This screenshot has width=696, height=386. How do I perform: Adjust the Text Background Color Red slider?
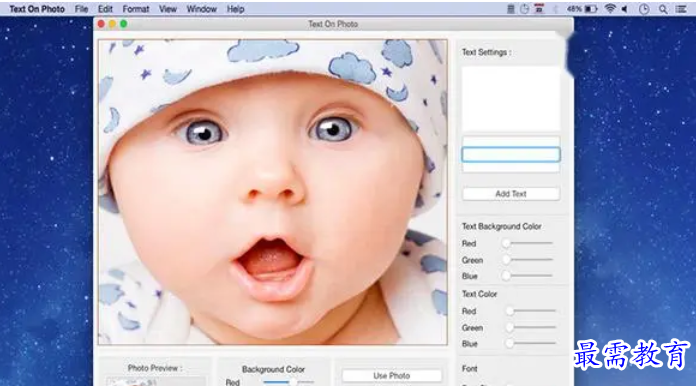[528, 243]
